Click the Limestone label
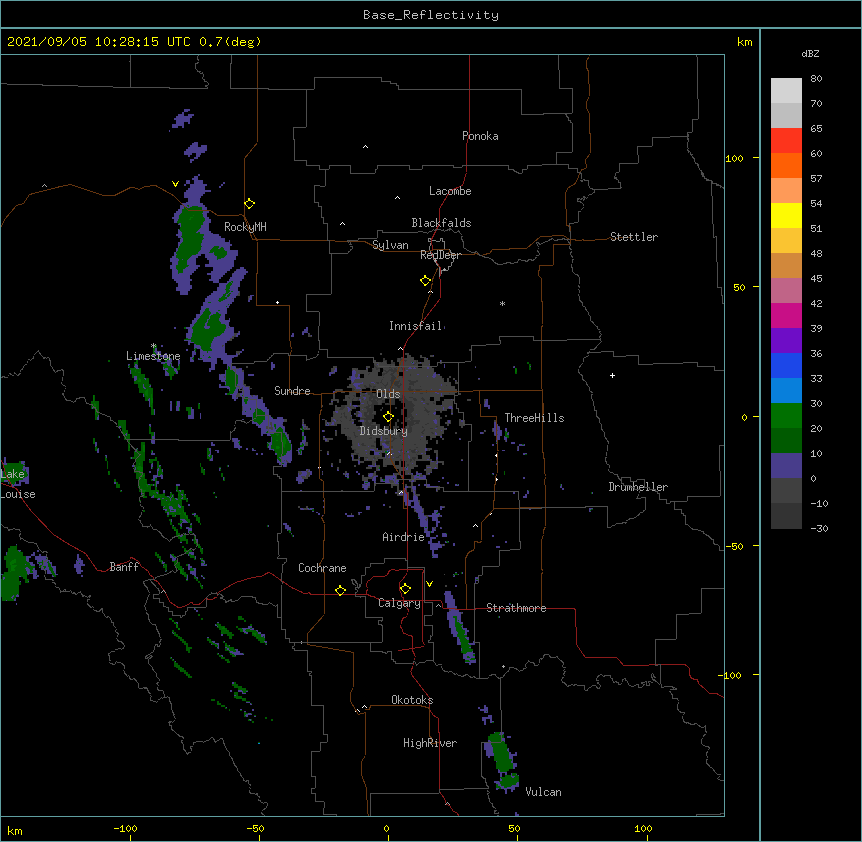862x842 pixels. point(153,356)
